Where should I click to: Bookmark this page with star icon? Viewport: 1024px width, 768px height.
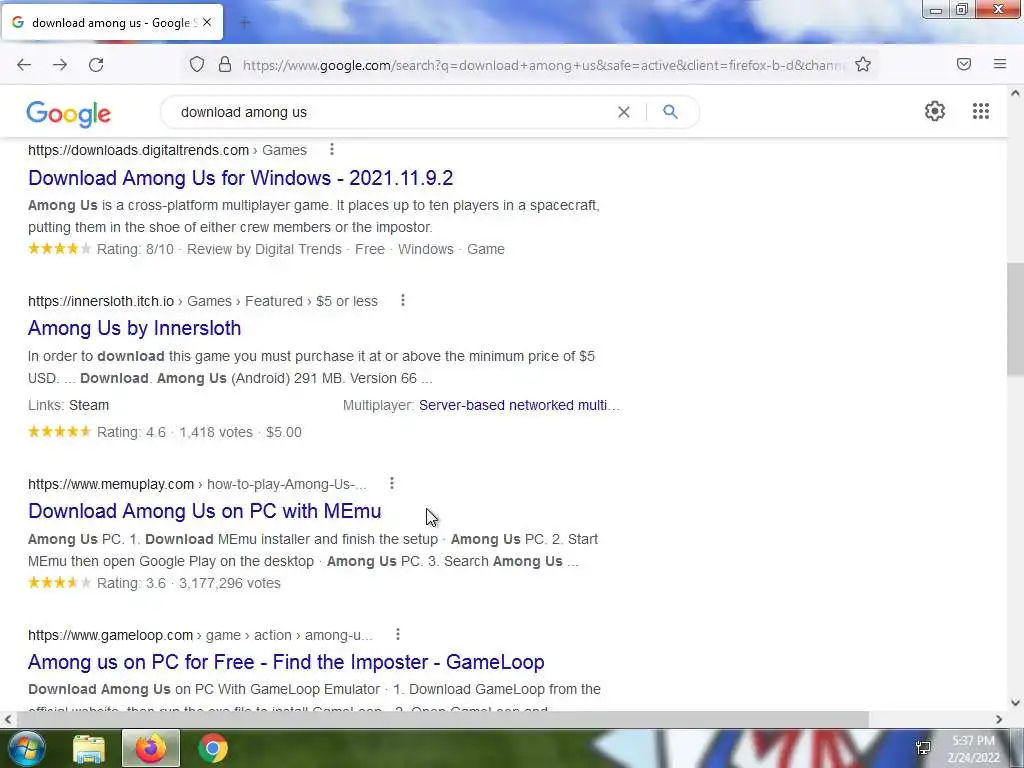pos(863,65)
